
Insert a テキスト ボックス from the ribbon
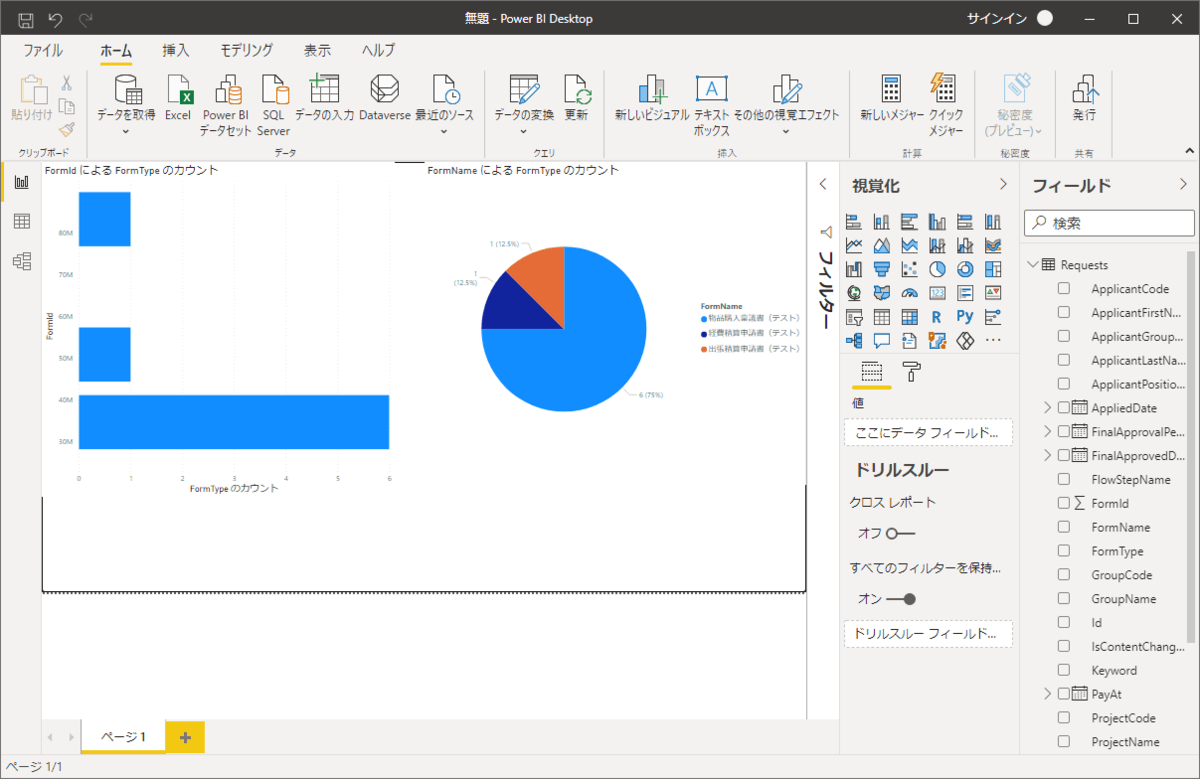click(x=711, y=92)
